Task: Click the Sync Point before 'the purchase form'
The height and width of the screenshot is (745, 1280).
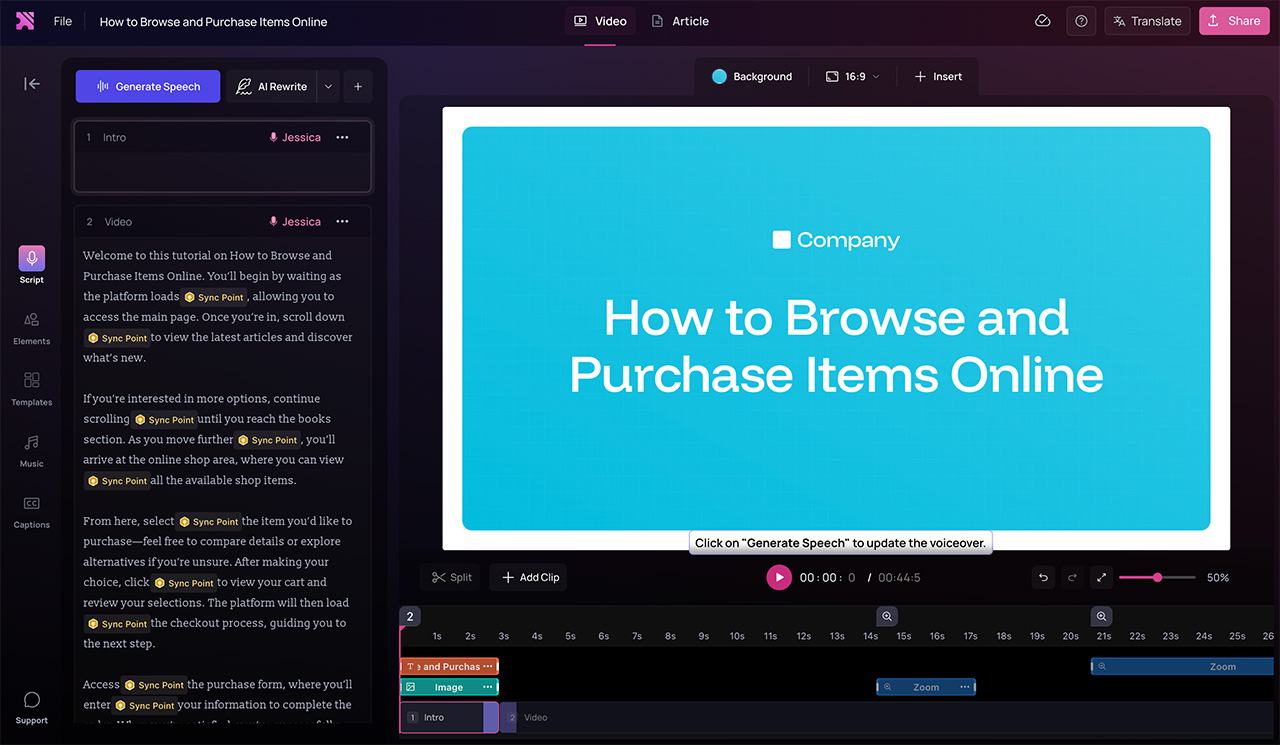Action: pyautogui.click(x=155, y=685)
